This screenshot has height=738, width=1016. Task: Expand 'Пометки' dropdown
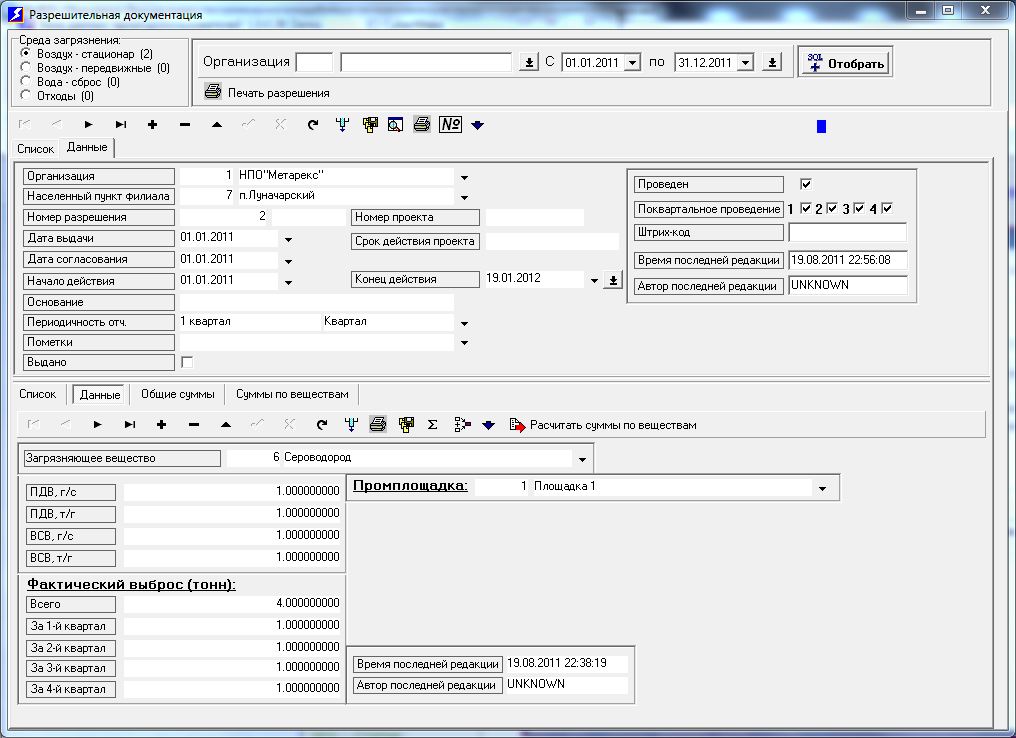point(464,343)
